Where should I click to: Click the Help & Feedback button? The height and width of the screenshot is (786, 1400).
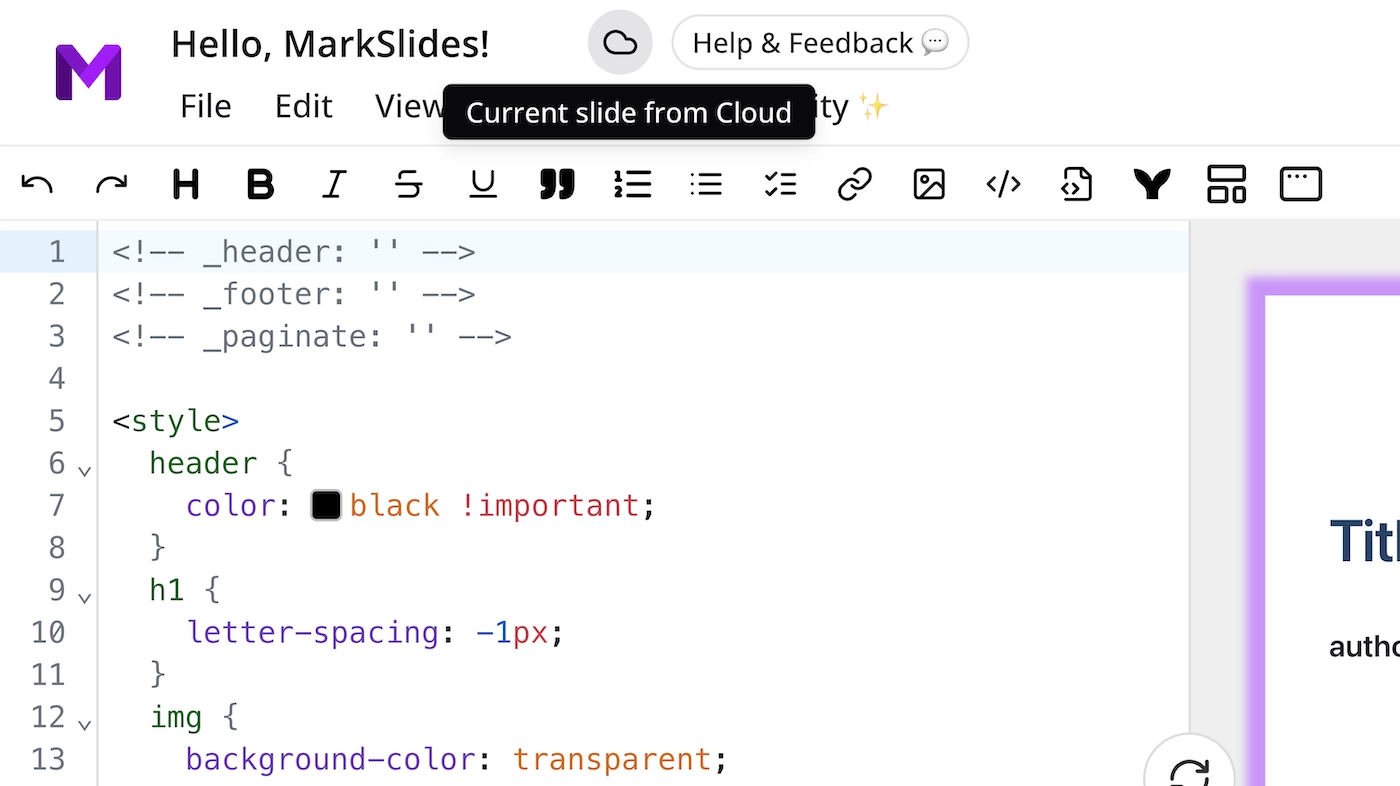pos(820,42)
